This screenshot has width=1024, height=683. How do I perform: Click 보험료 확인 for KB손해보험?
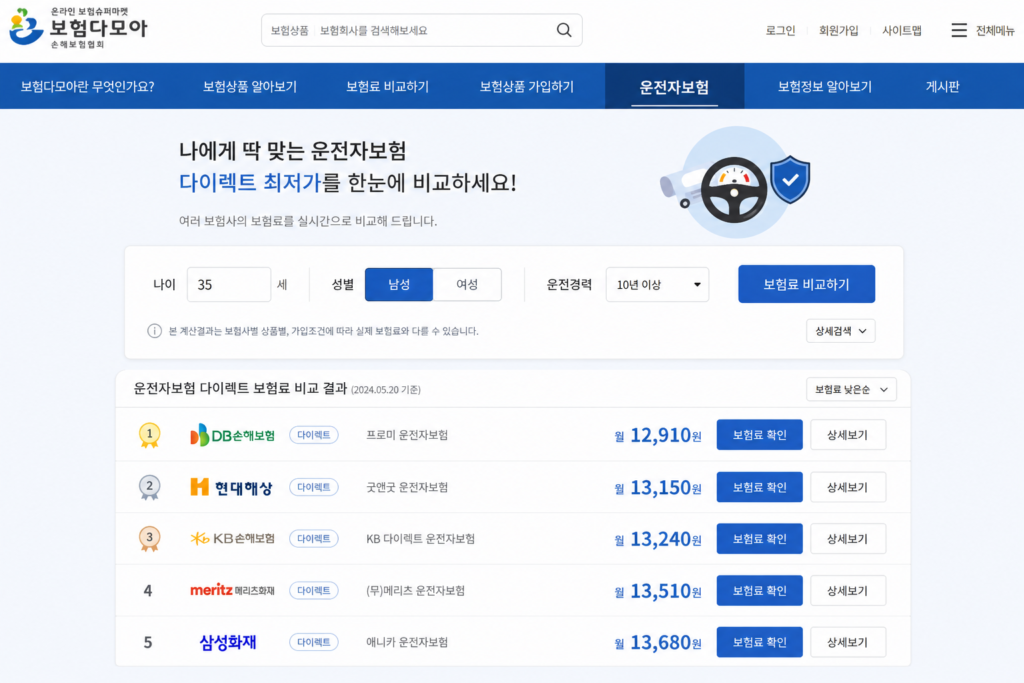click(x=760, y=539)
